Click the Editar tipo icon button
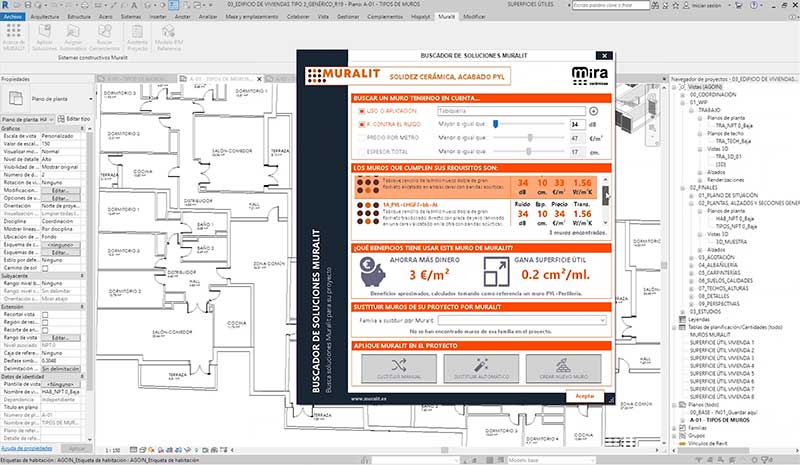The height and width of the screenshot is (465, 800). coord(74,119)
